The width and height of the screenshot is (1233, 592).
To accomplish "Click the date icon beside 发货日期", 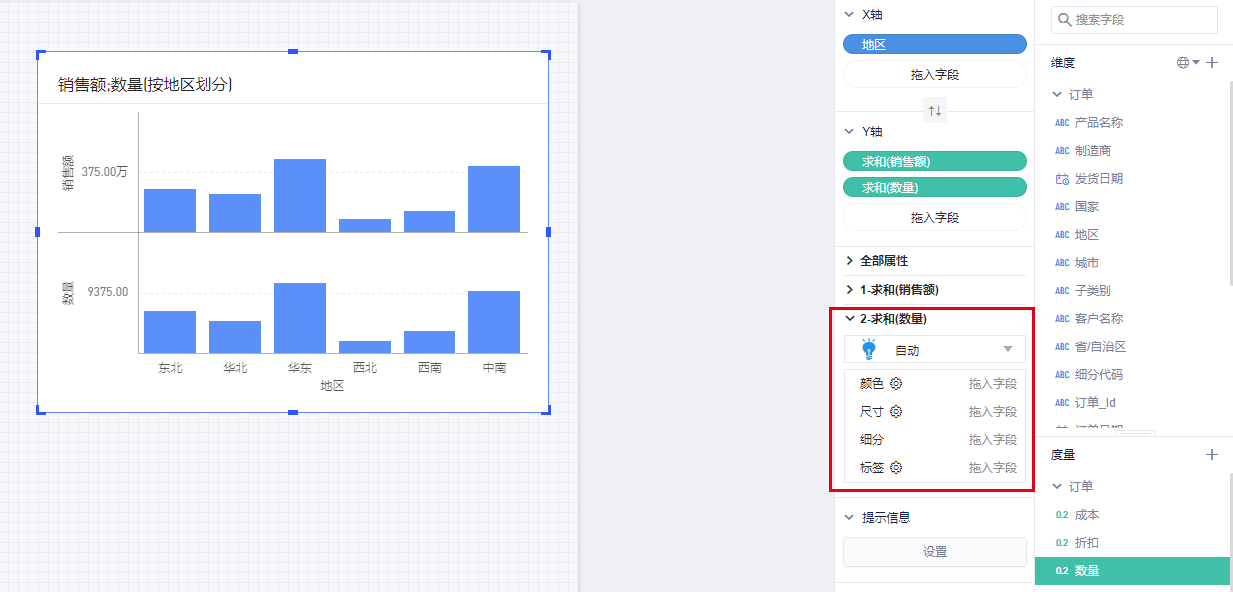I will click(1062, 179).
